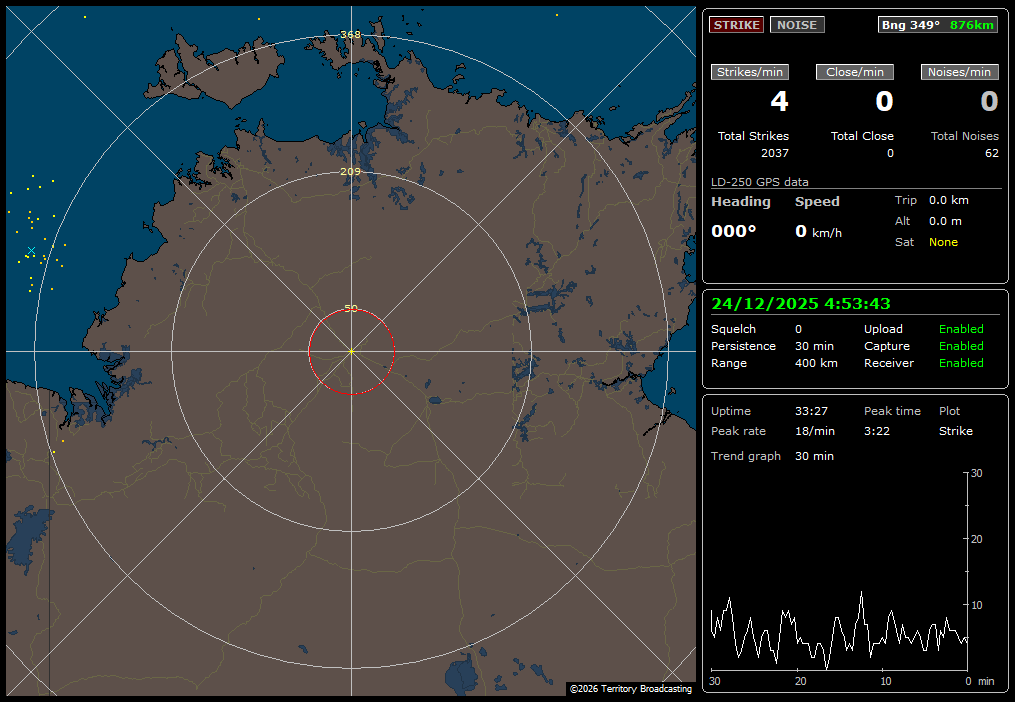
Task: Click the 209 km range ring label
Action: tap(350, 172)
